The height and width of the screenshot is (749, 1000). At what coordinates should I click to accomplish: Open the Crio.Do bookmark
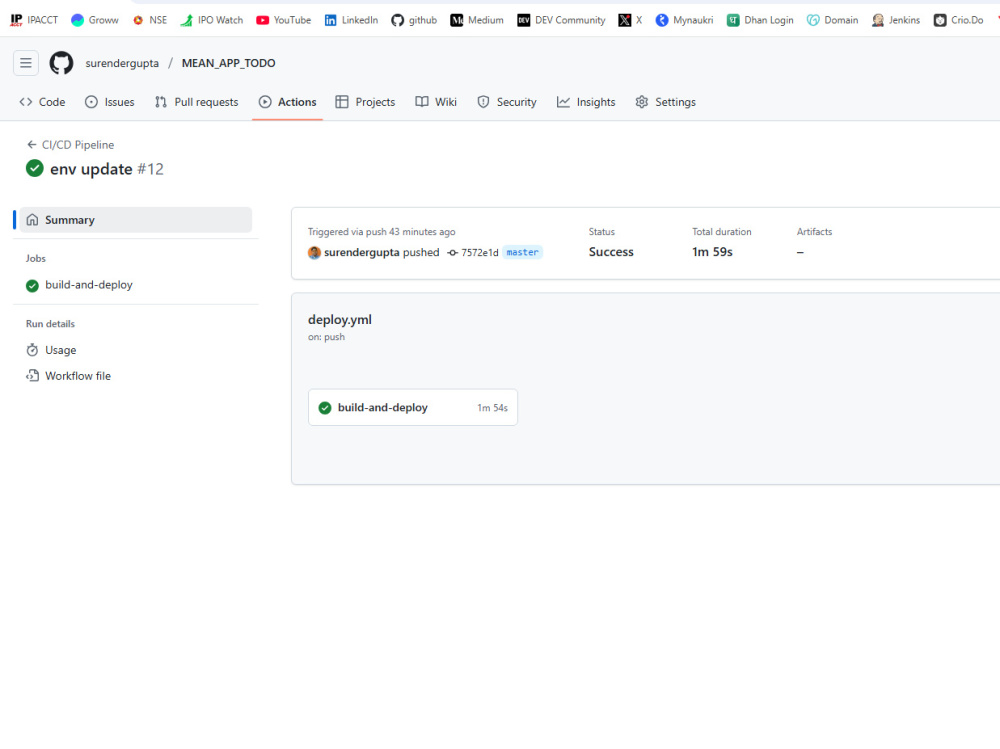click(959, 20)
